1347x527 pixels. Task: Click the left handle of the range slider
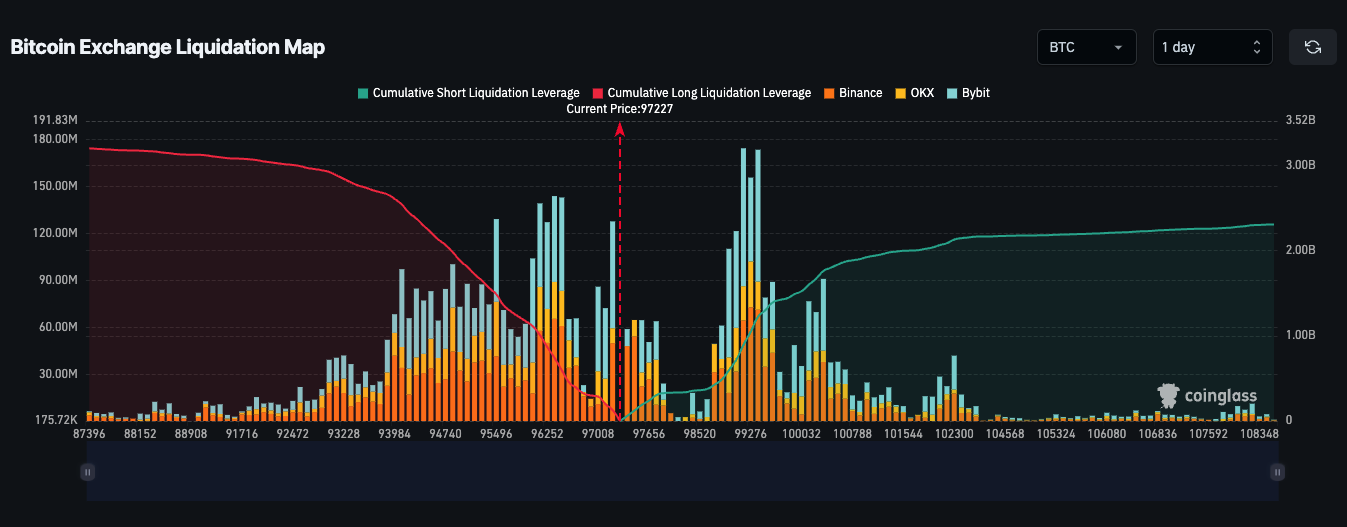pos(88,471)
